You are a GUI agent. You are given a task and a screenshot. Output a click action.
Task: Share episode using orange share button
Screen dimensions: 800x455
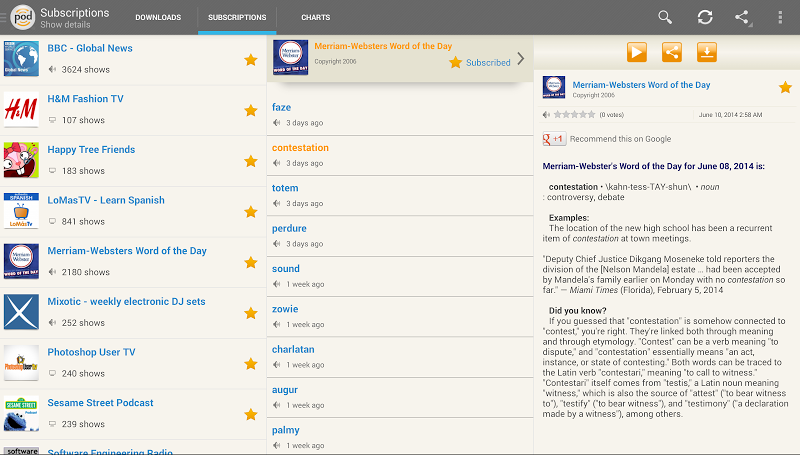click(672, 53)
